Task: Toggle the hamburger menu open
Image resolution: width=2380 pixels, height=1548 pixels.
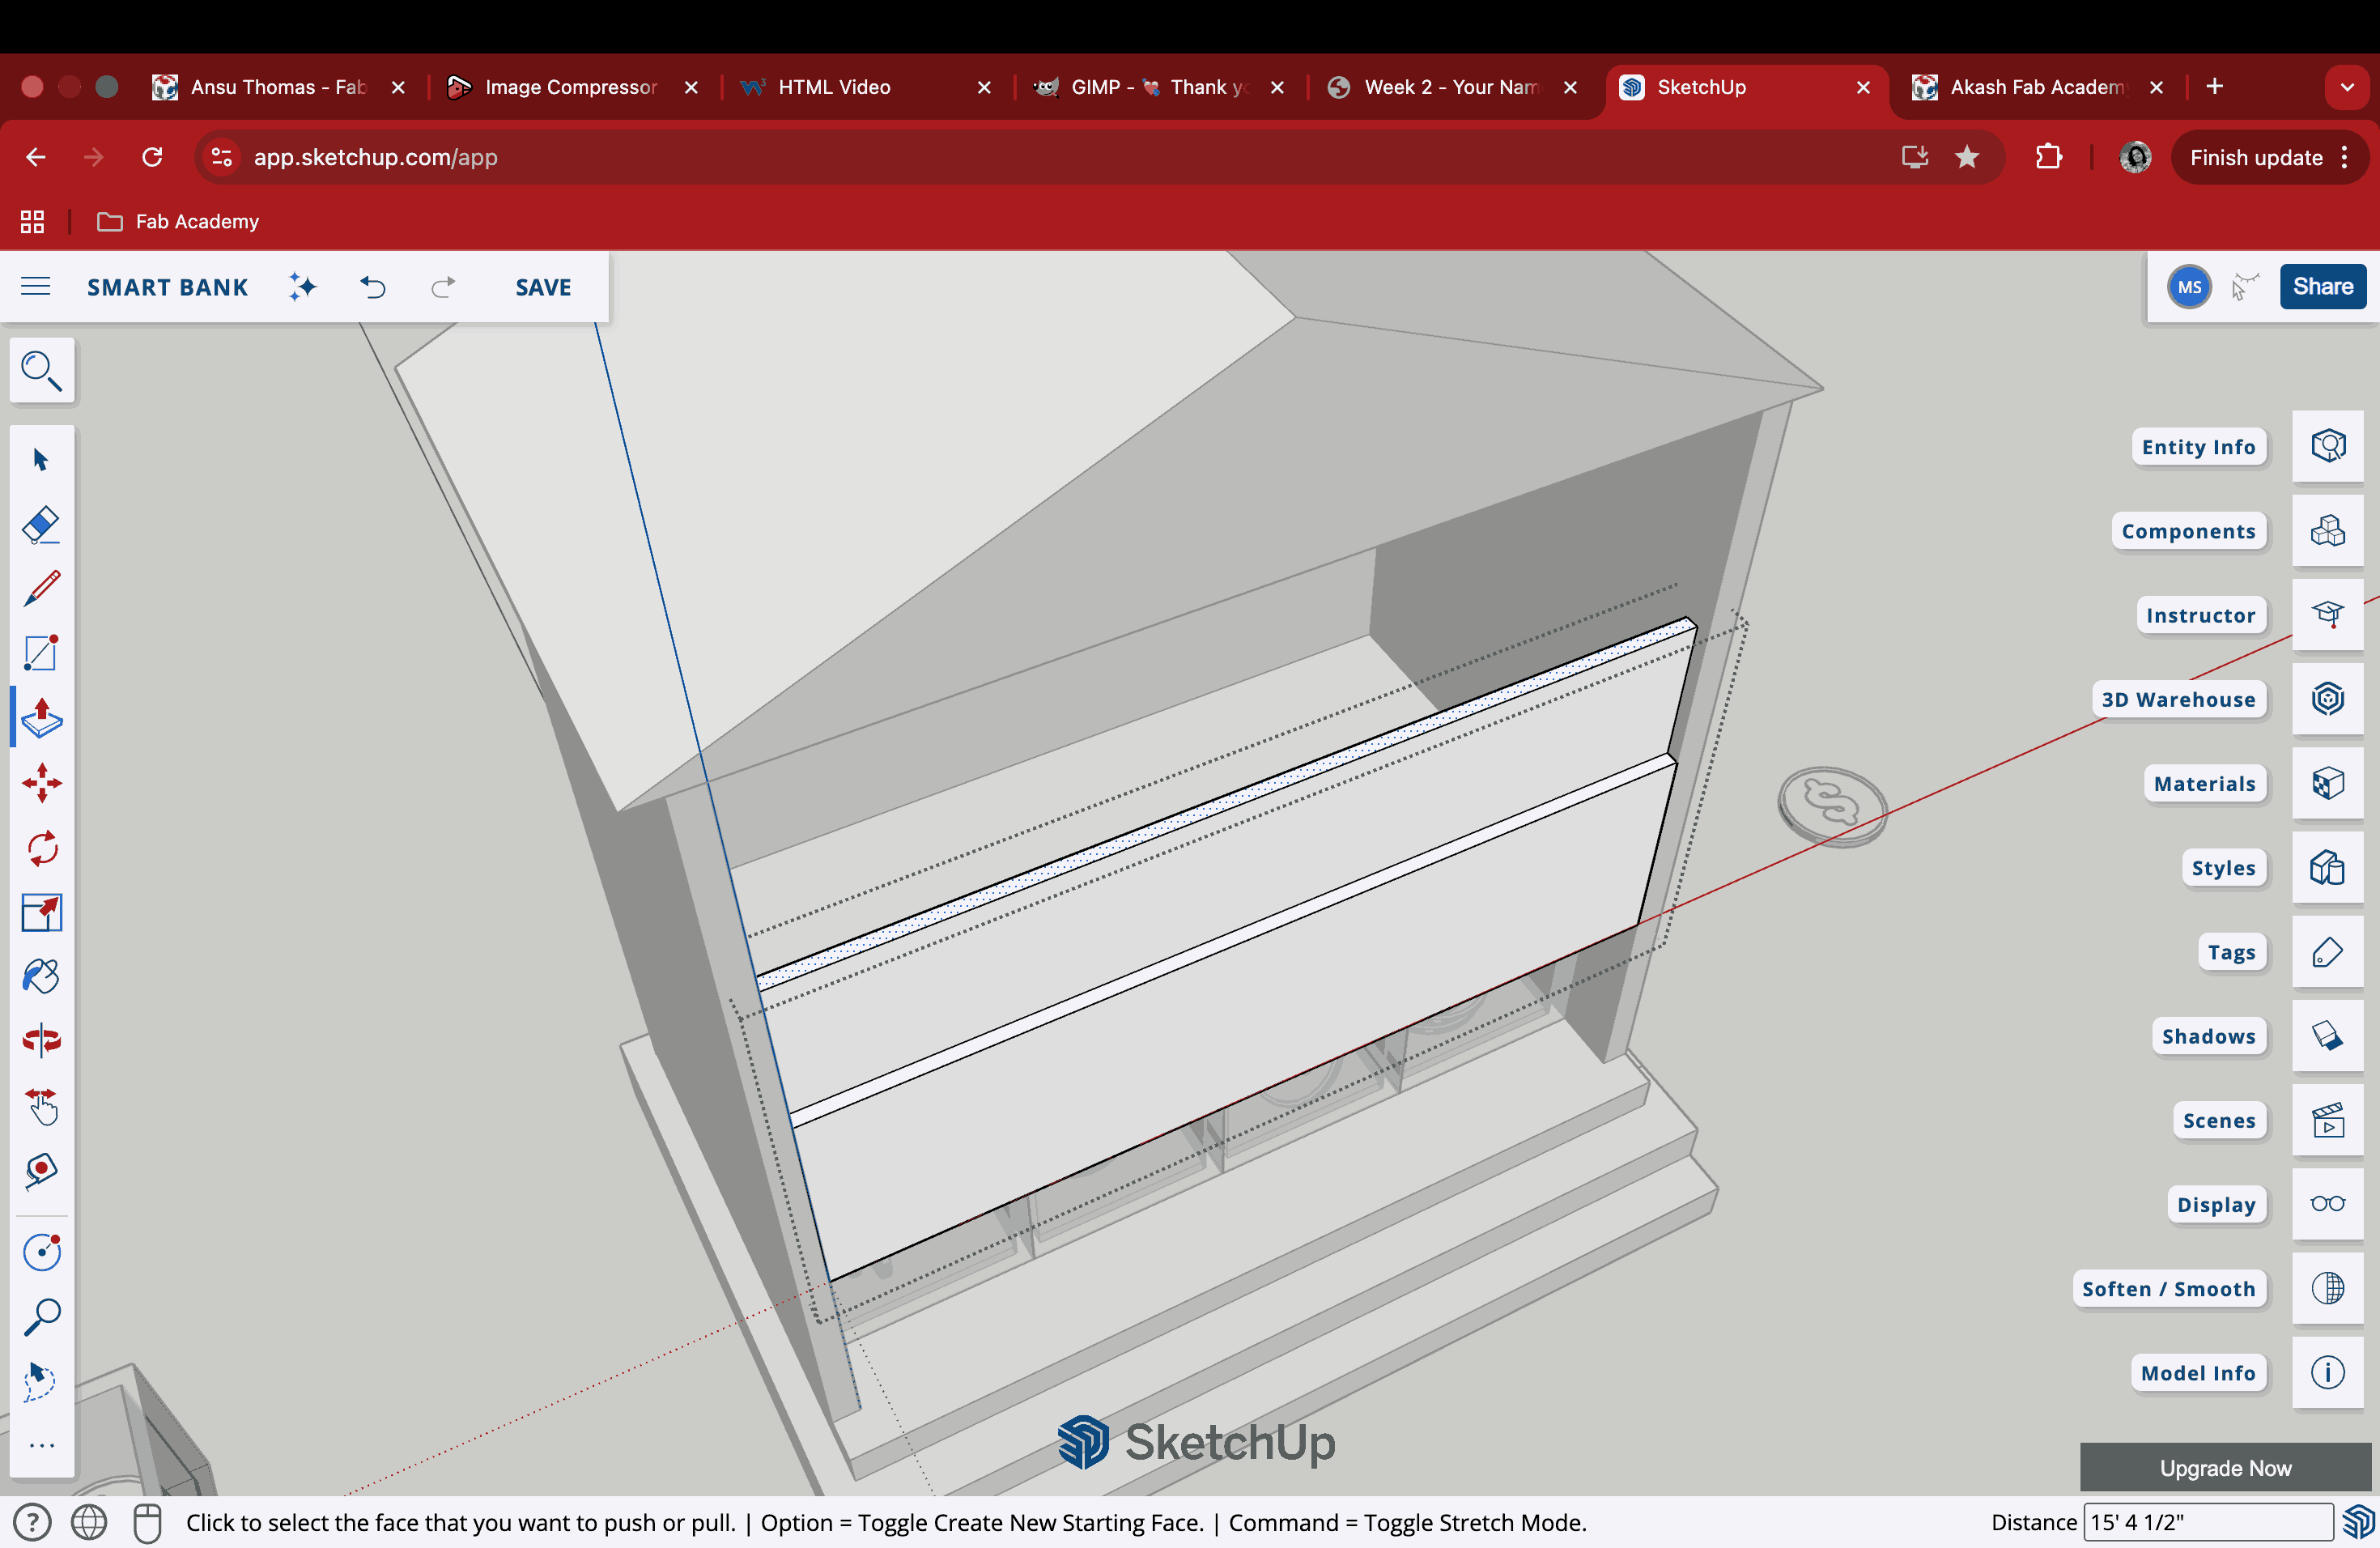Action: tap(36, 287)
